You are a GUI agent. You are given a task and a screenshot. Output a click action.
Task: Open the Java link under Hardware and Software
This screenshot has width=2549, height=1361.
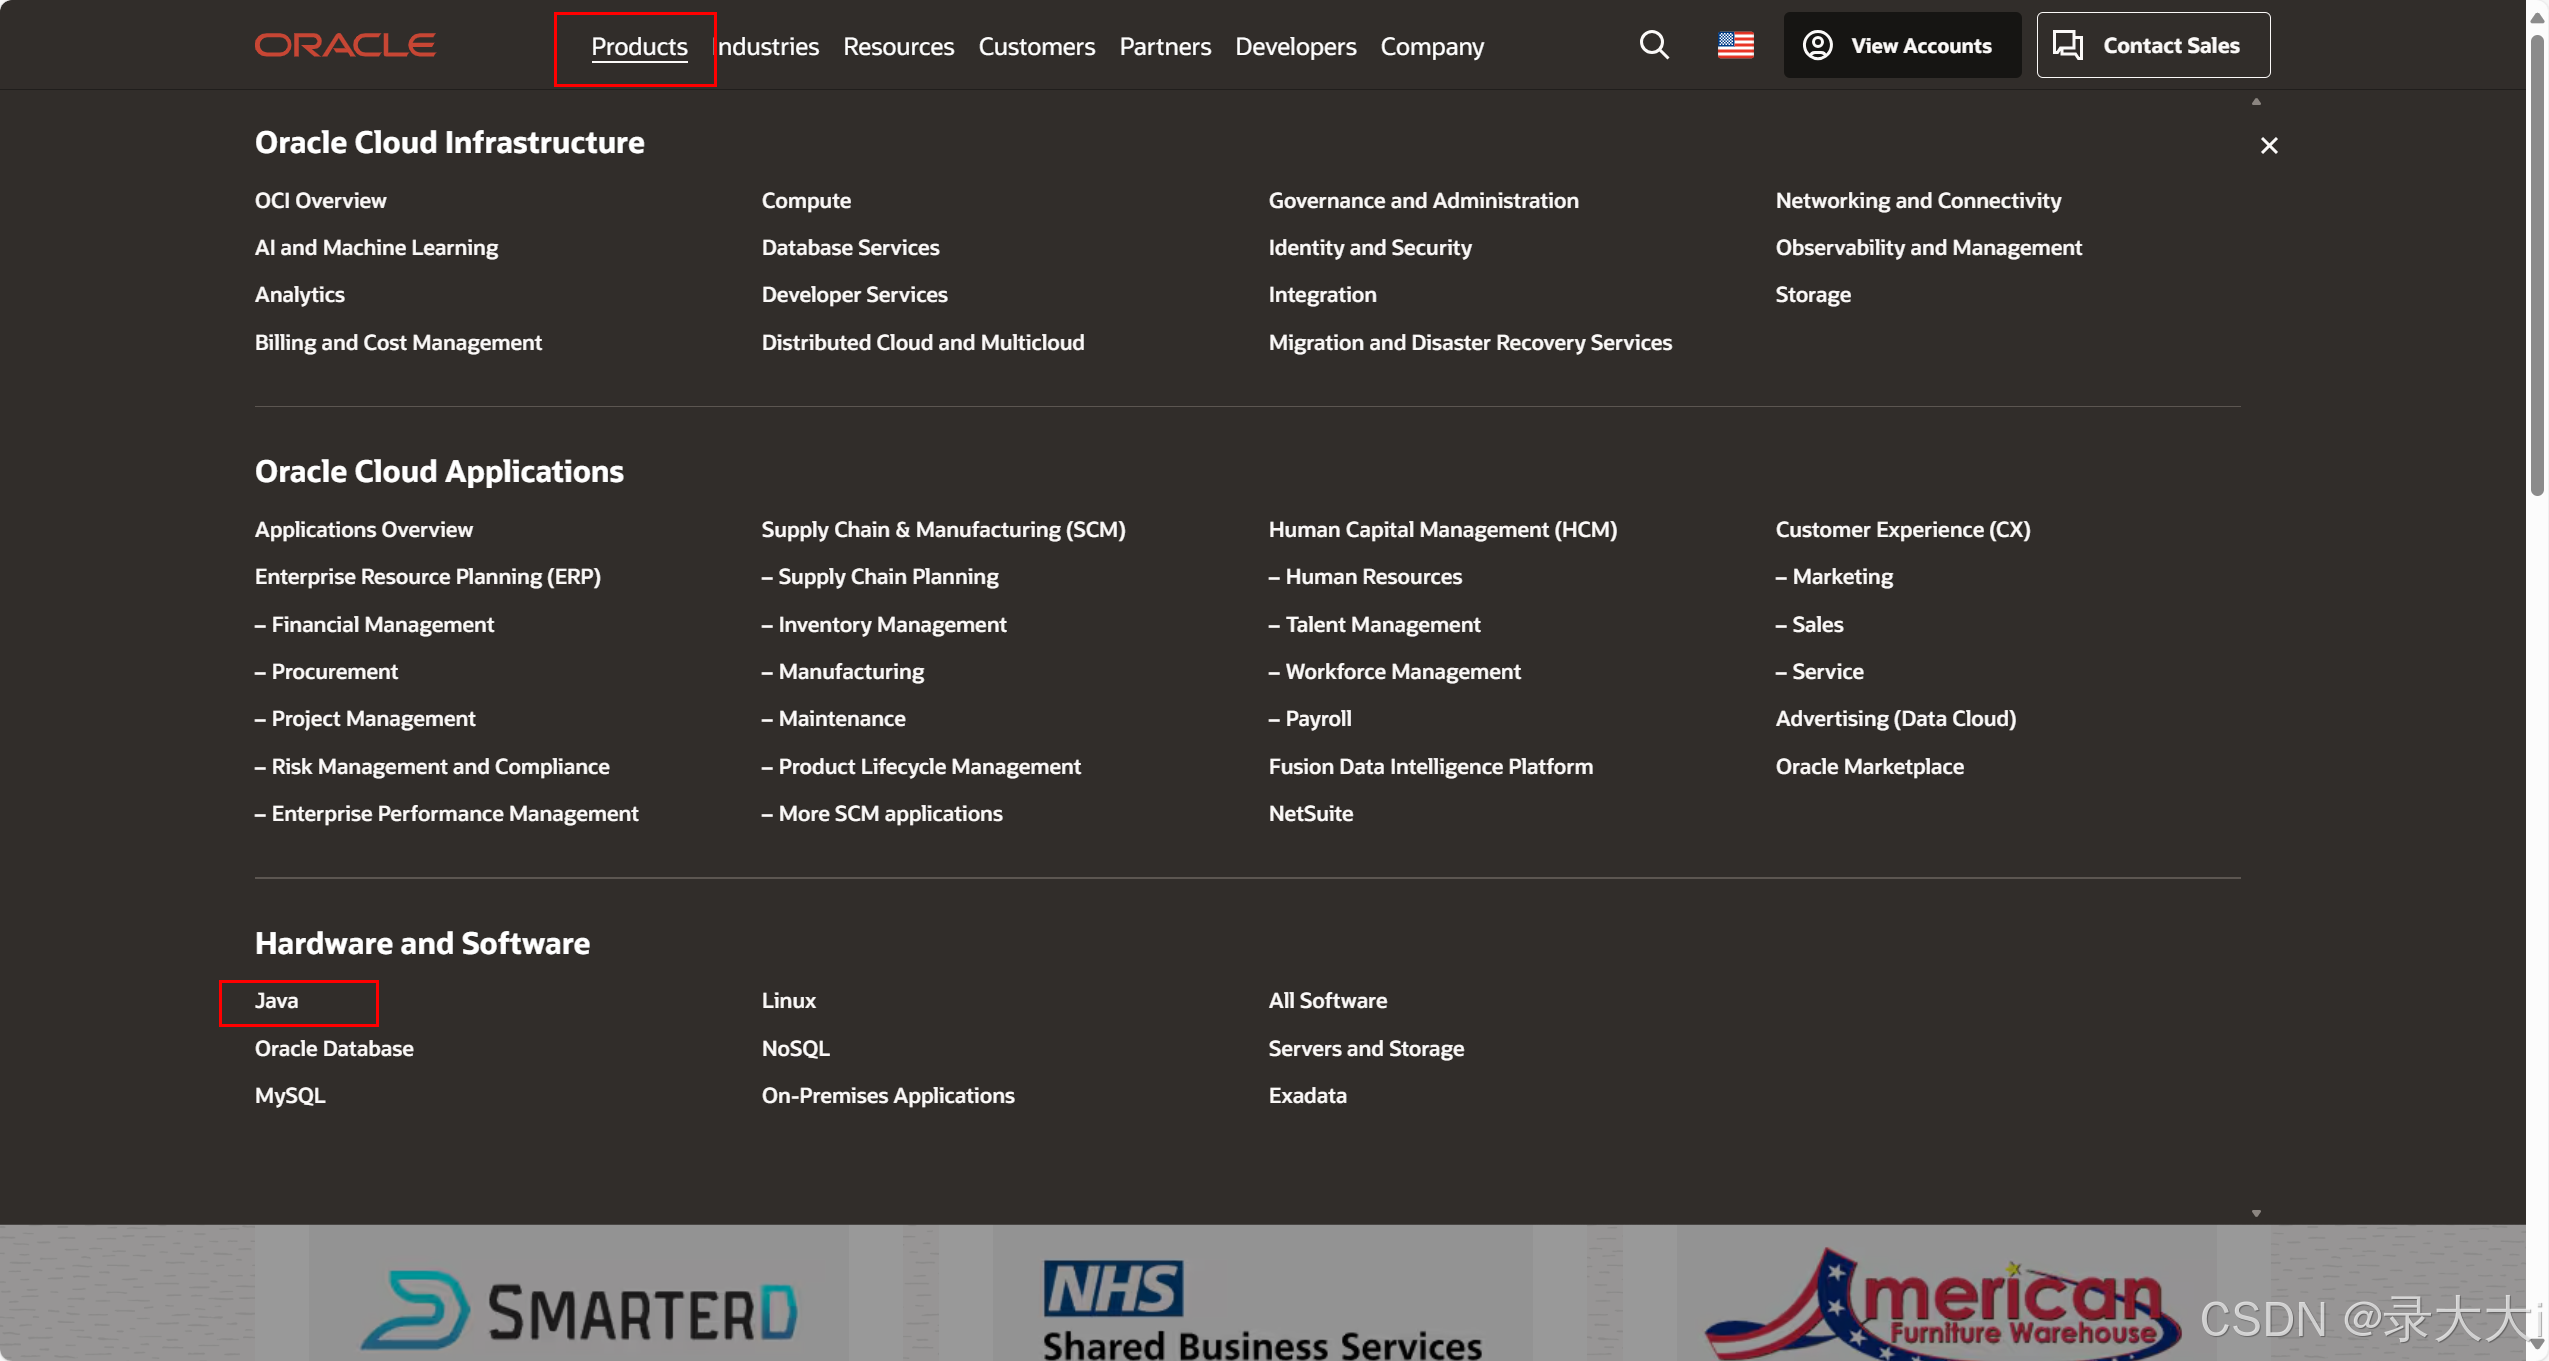(276, 1001)
